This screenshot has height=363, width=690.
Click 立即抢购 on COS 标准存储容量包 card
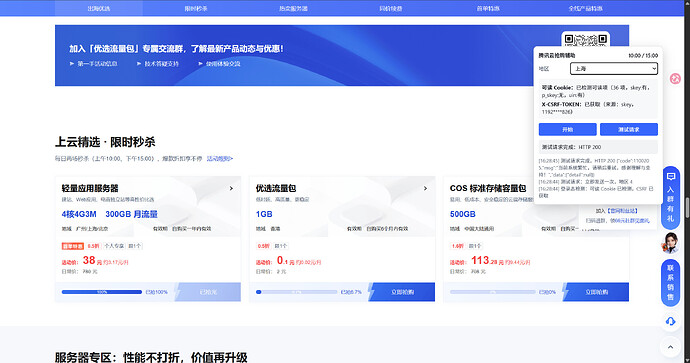[x=596, y=292]
